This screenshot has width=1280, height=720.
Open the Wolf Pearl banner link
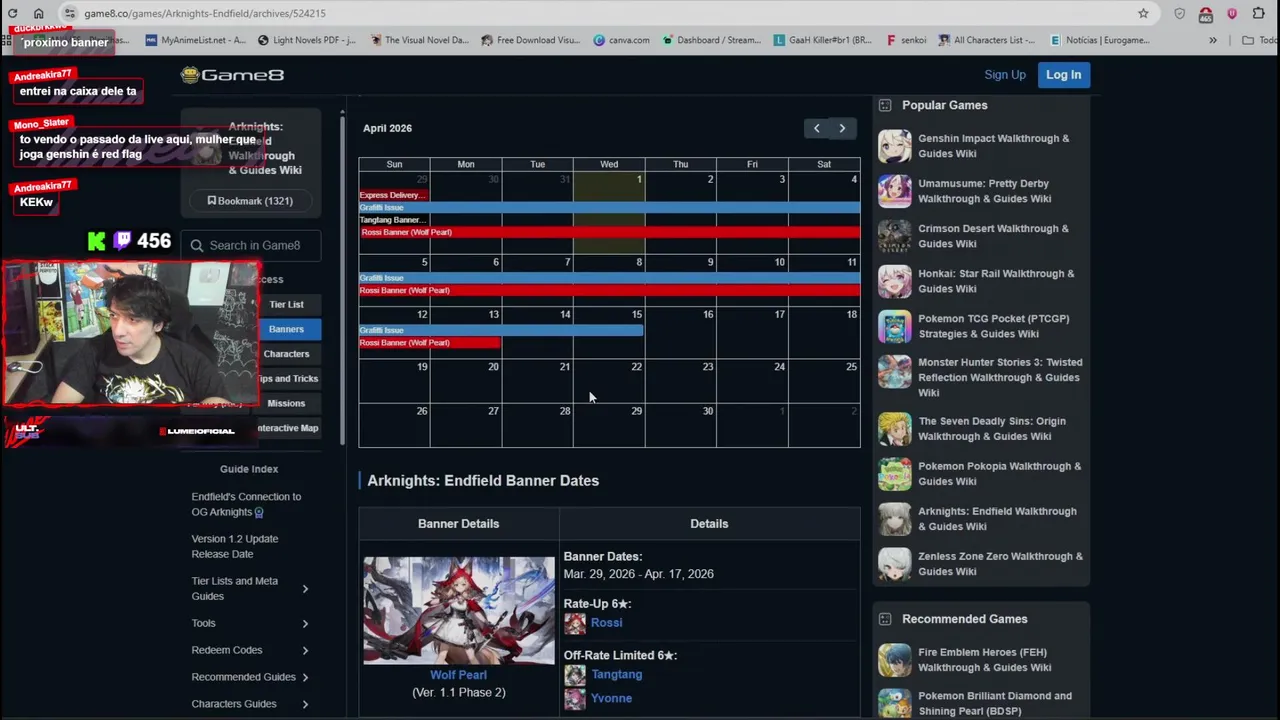click(458, 675)
